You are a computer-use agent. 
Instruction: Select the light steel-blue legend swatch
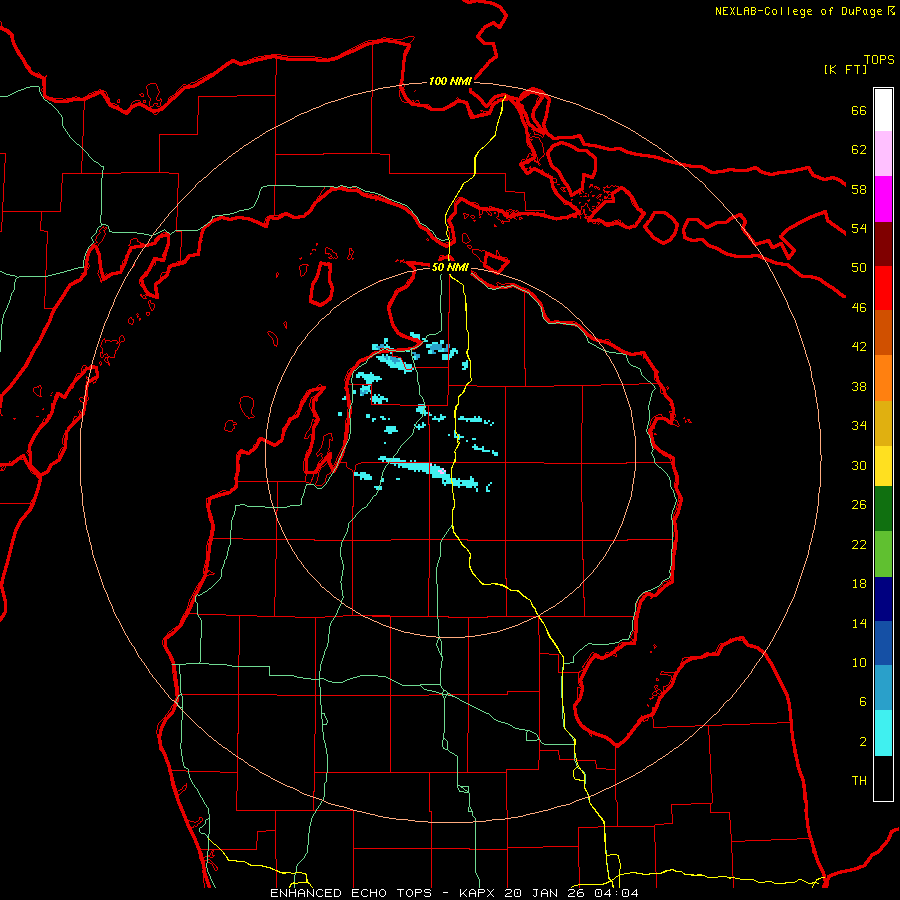(x=883, y=688)
